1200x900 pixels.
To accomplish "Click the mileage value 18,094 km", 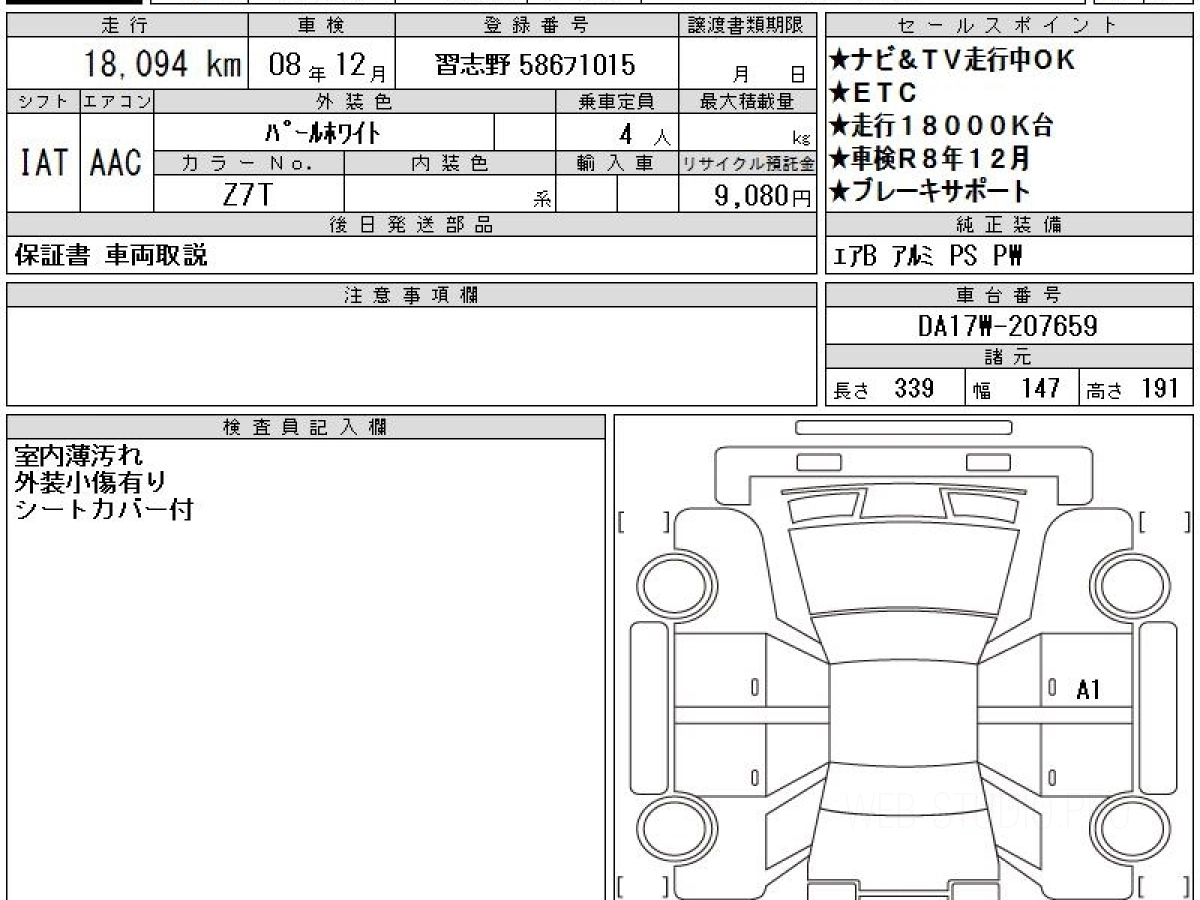I will [162, 65].
